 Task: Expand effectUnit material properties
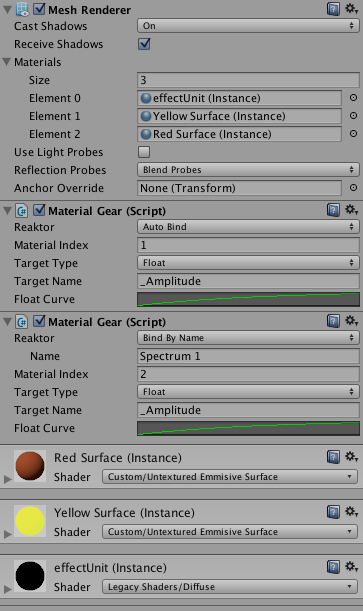tap(7, 589)
